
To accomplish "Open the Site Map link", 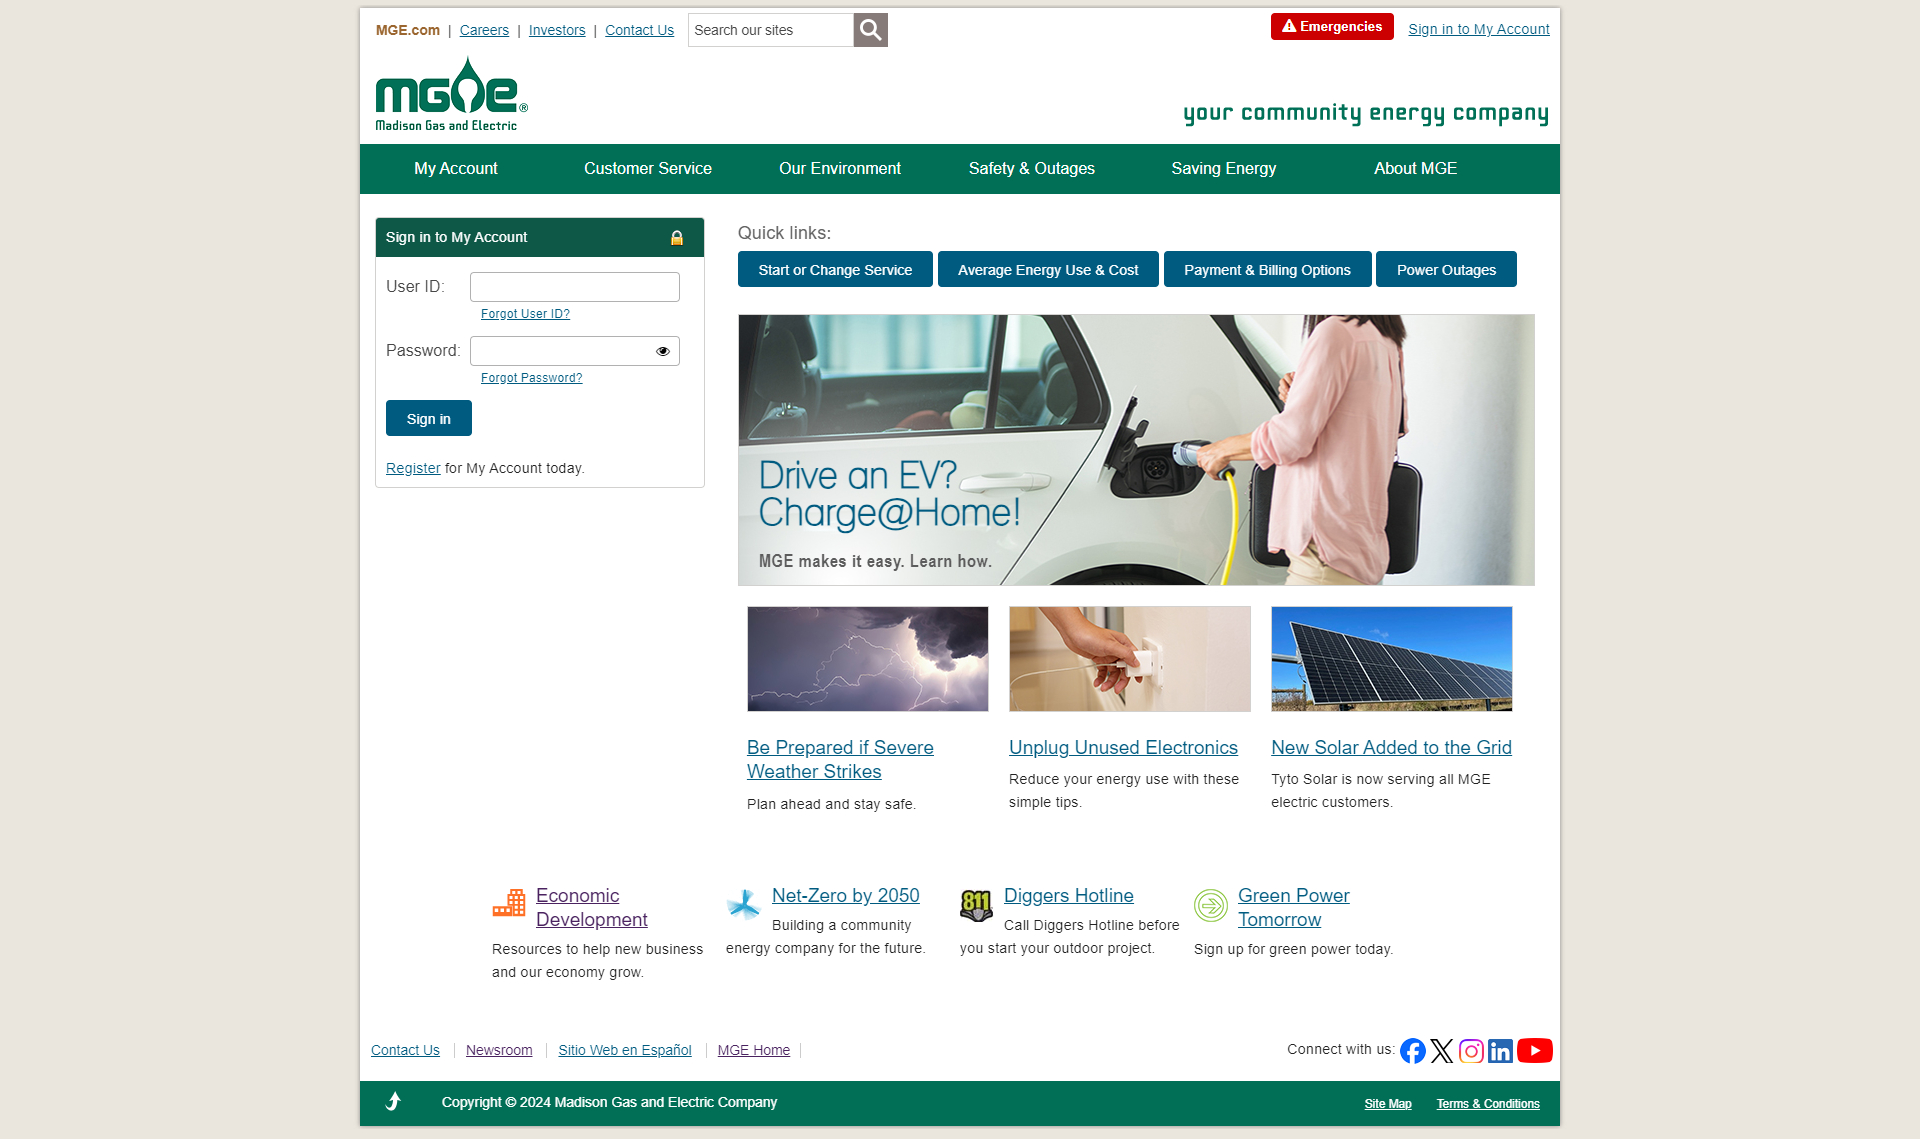I will [x=1388, y=1104].
